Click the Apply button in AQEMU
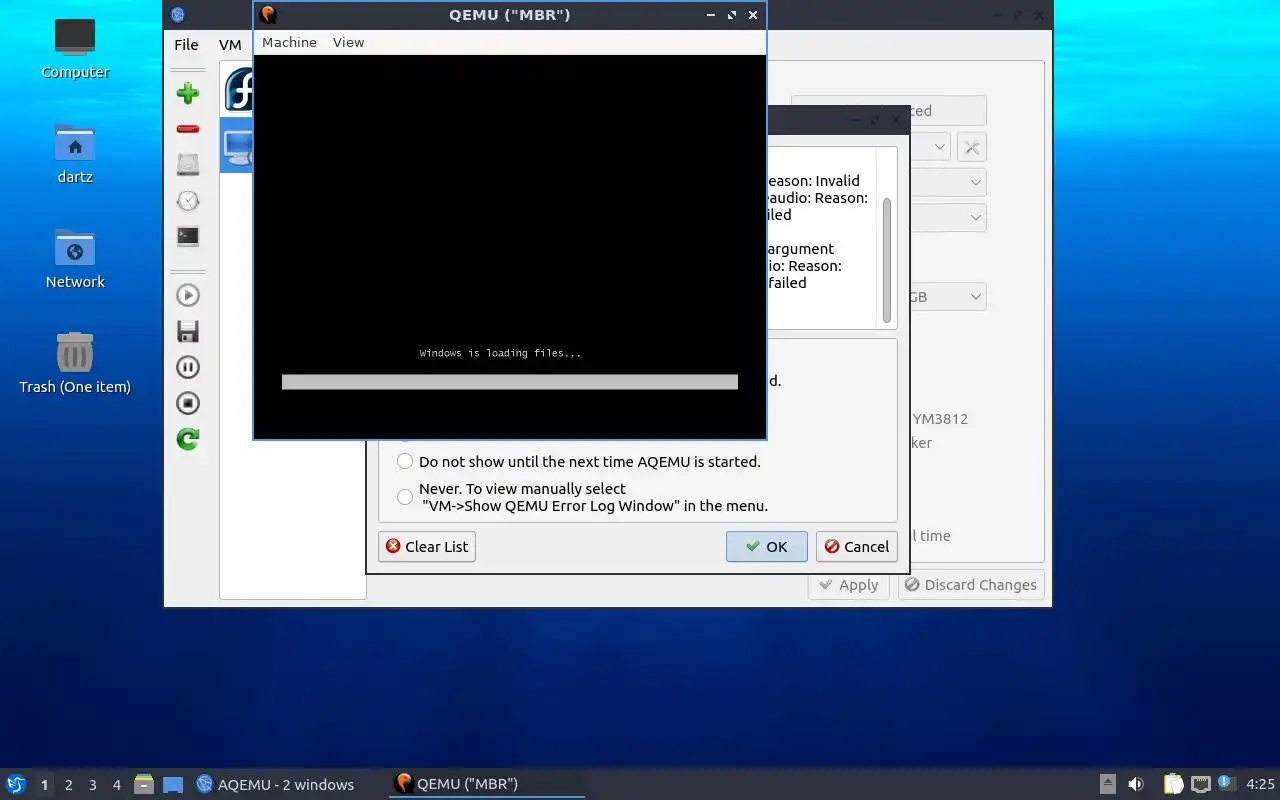Screen dimensions: 1280x800 pyautogui.click(x=848, y=585)
